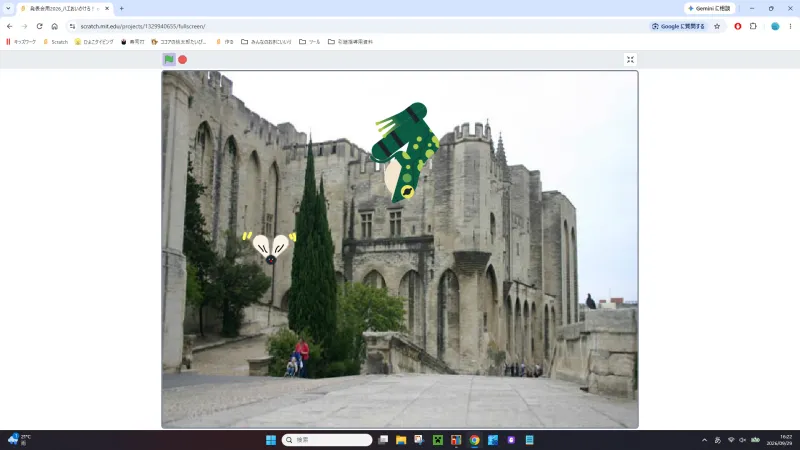View site information icon in address bar
Screen dimensions: 800x450
coord(72,26)
